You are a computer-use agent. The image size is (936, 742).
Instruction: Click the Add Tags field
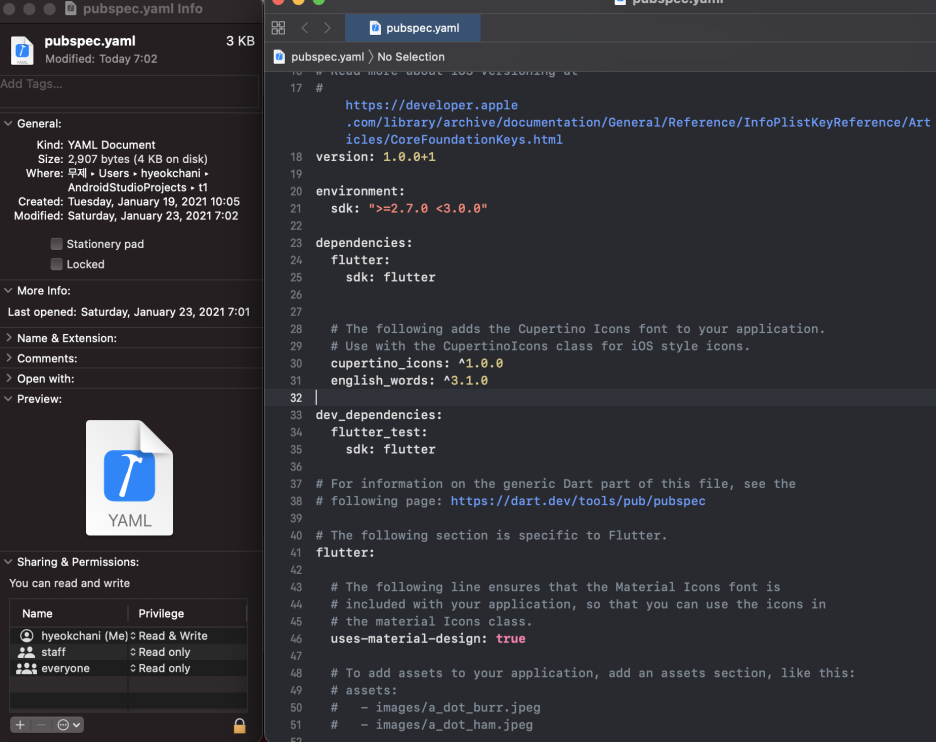click(130, 92)
